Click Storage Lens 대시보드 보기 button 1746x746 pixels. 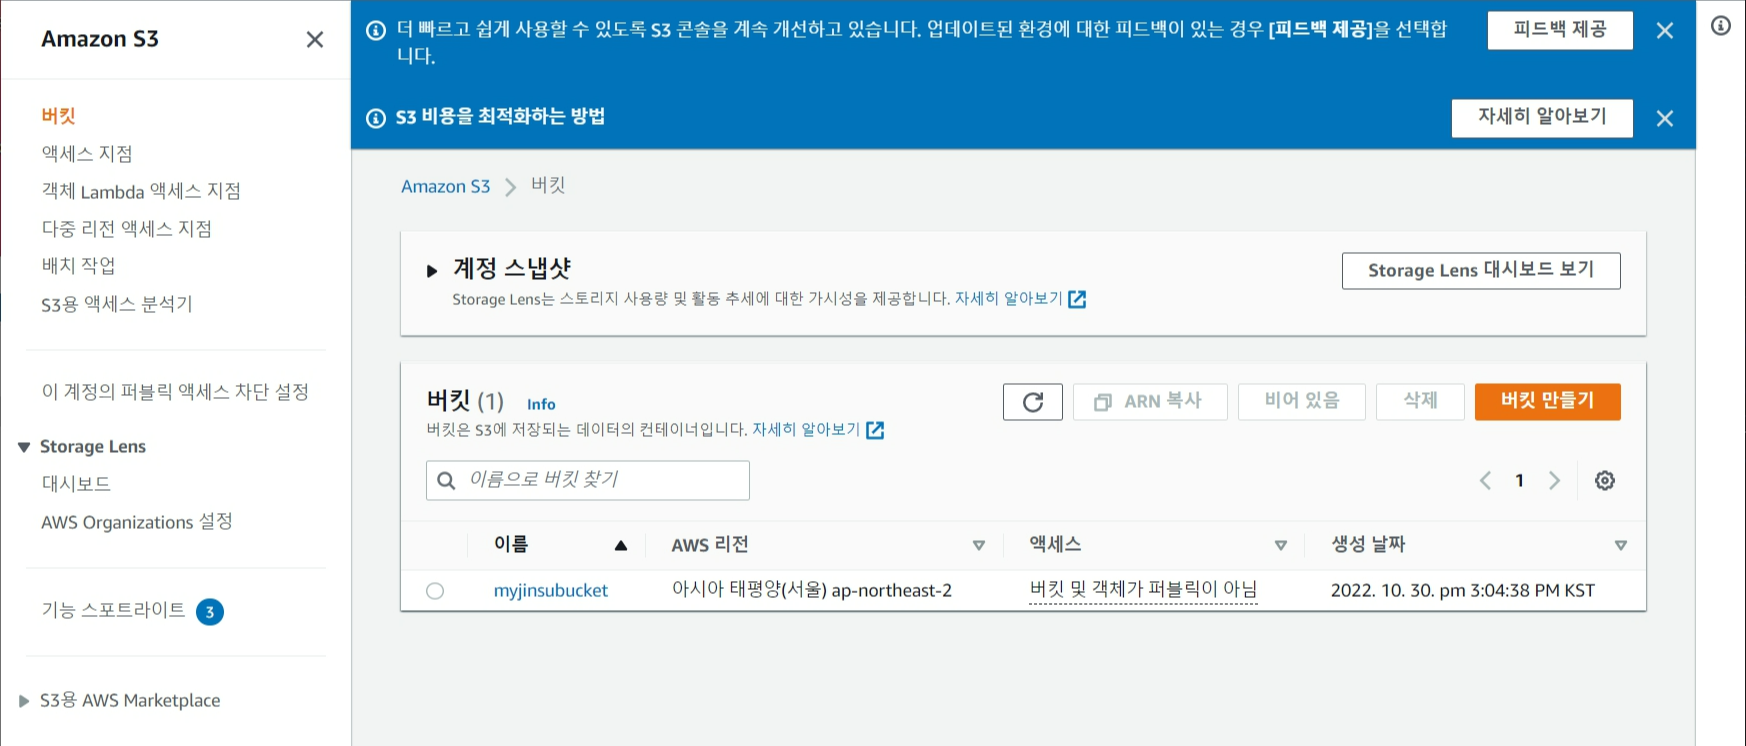[x=1481, y=270]
